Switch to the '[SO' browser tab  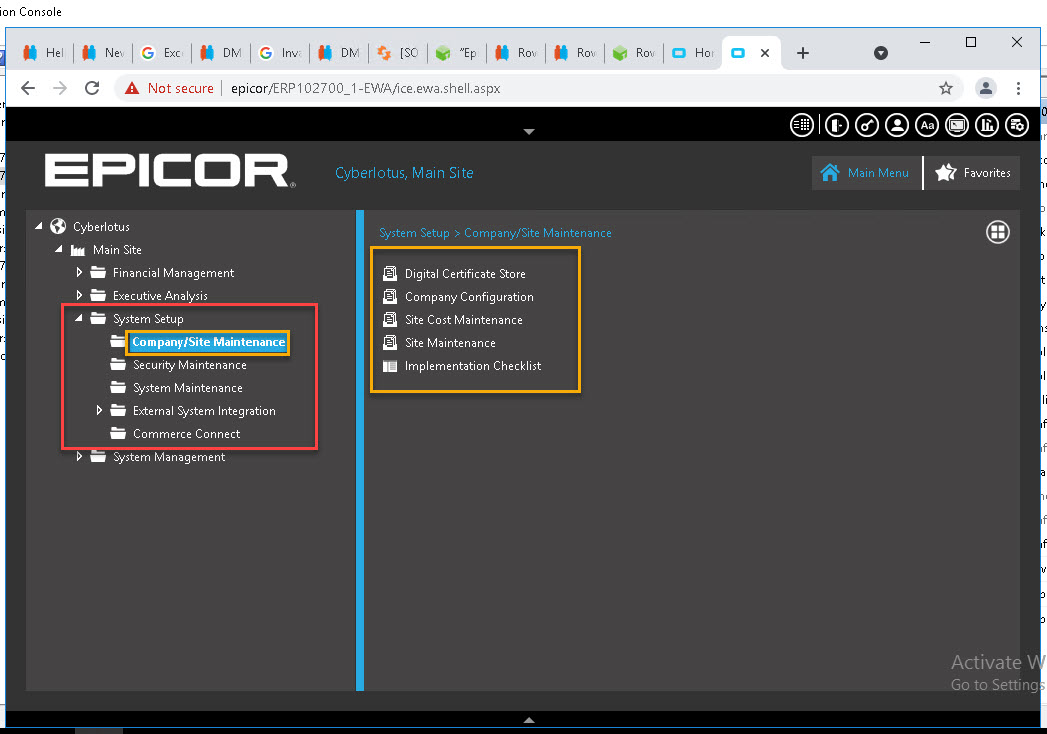click(x=398, y=53)
